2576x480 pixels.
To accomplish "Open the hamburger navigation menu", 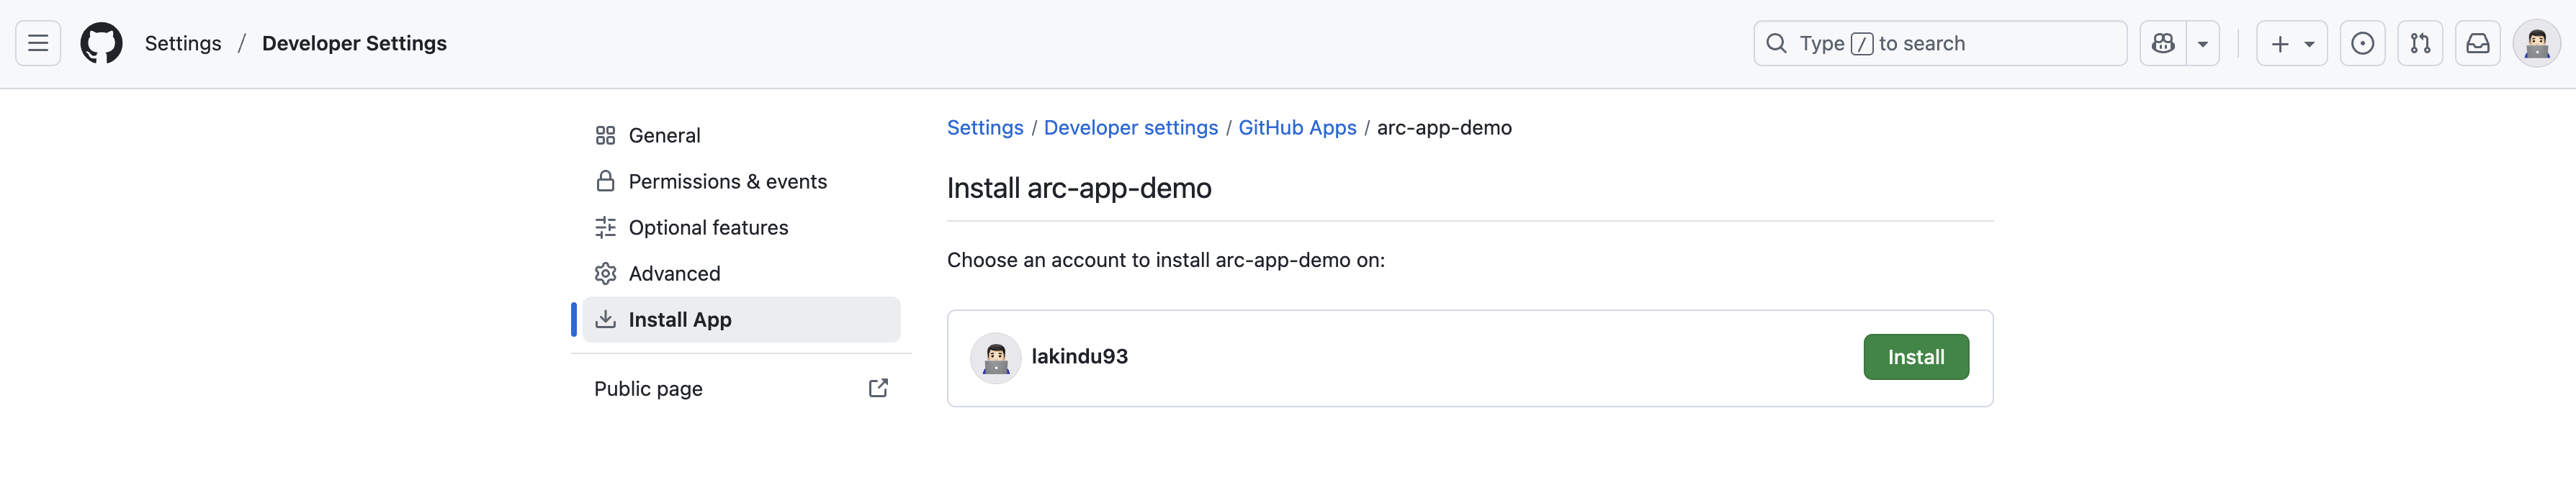I will (38, 43).
